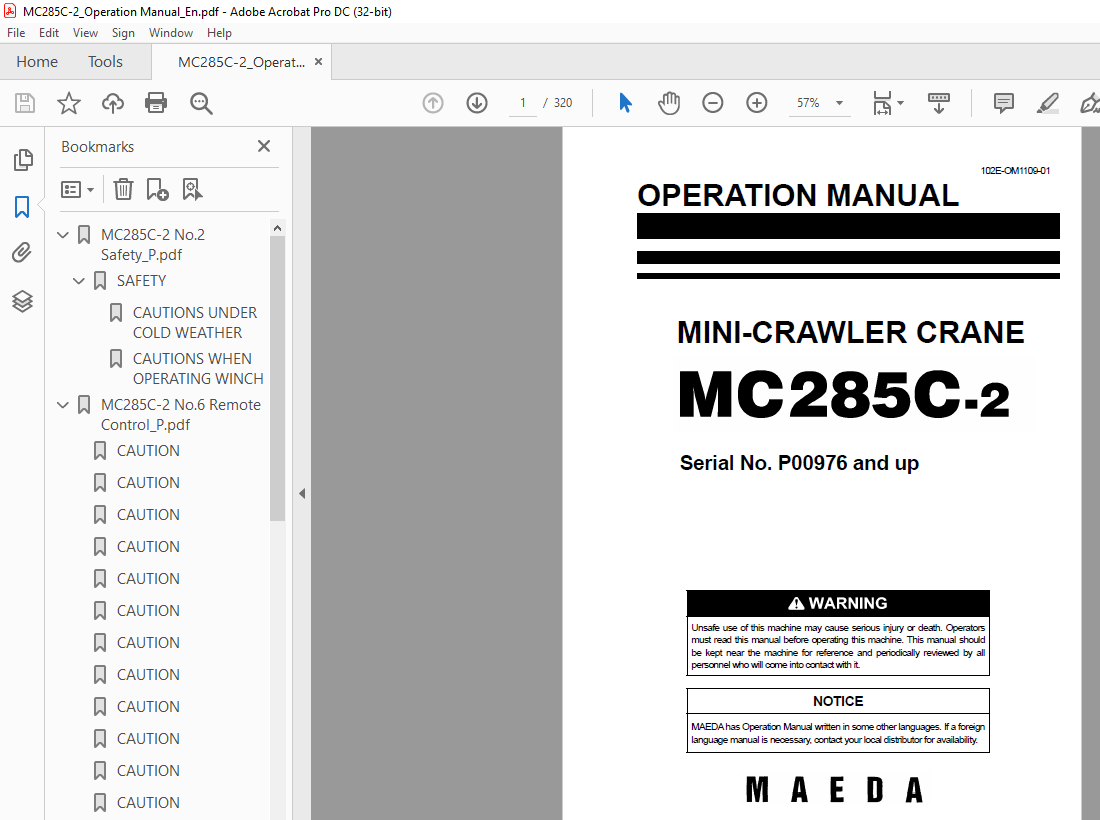Click the read mode keyboard icon
1100x820 pixels.
[939, 103]
